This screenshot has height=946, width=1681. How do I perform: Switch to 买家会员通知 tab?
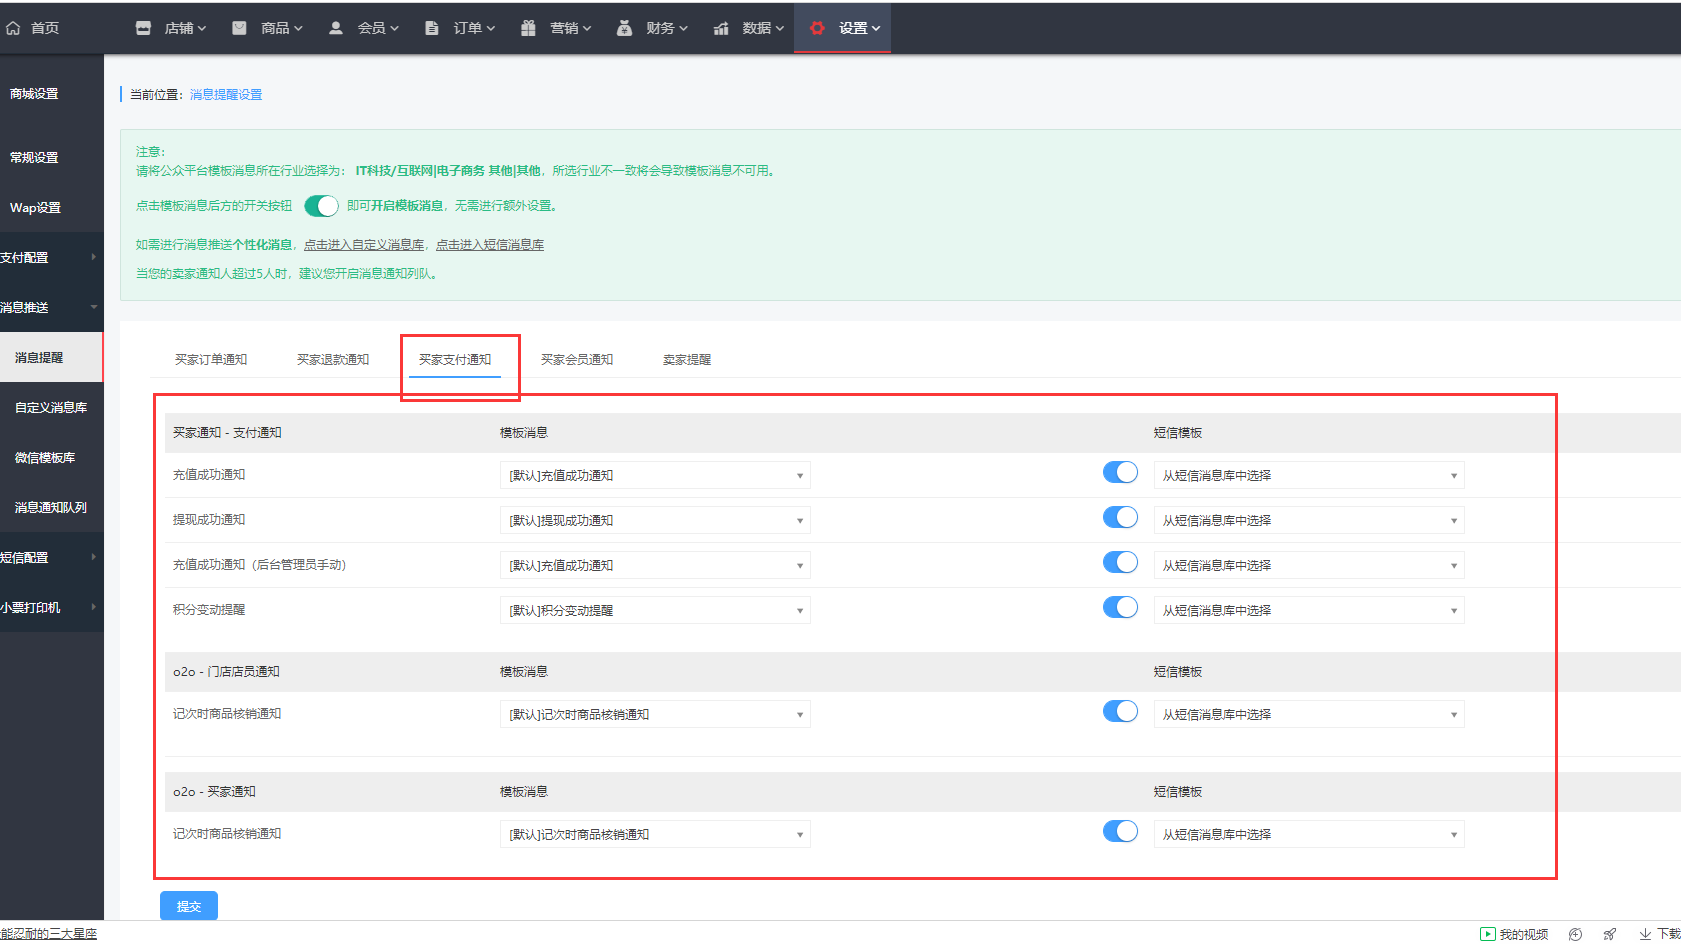(x=577, y=360)
